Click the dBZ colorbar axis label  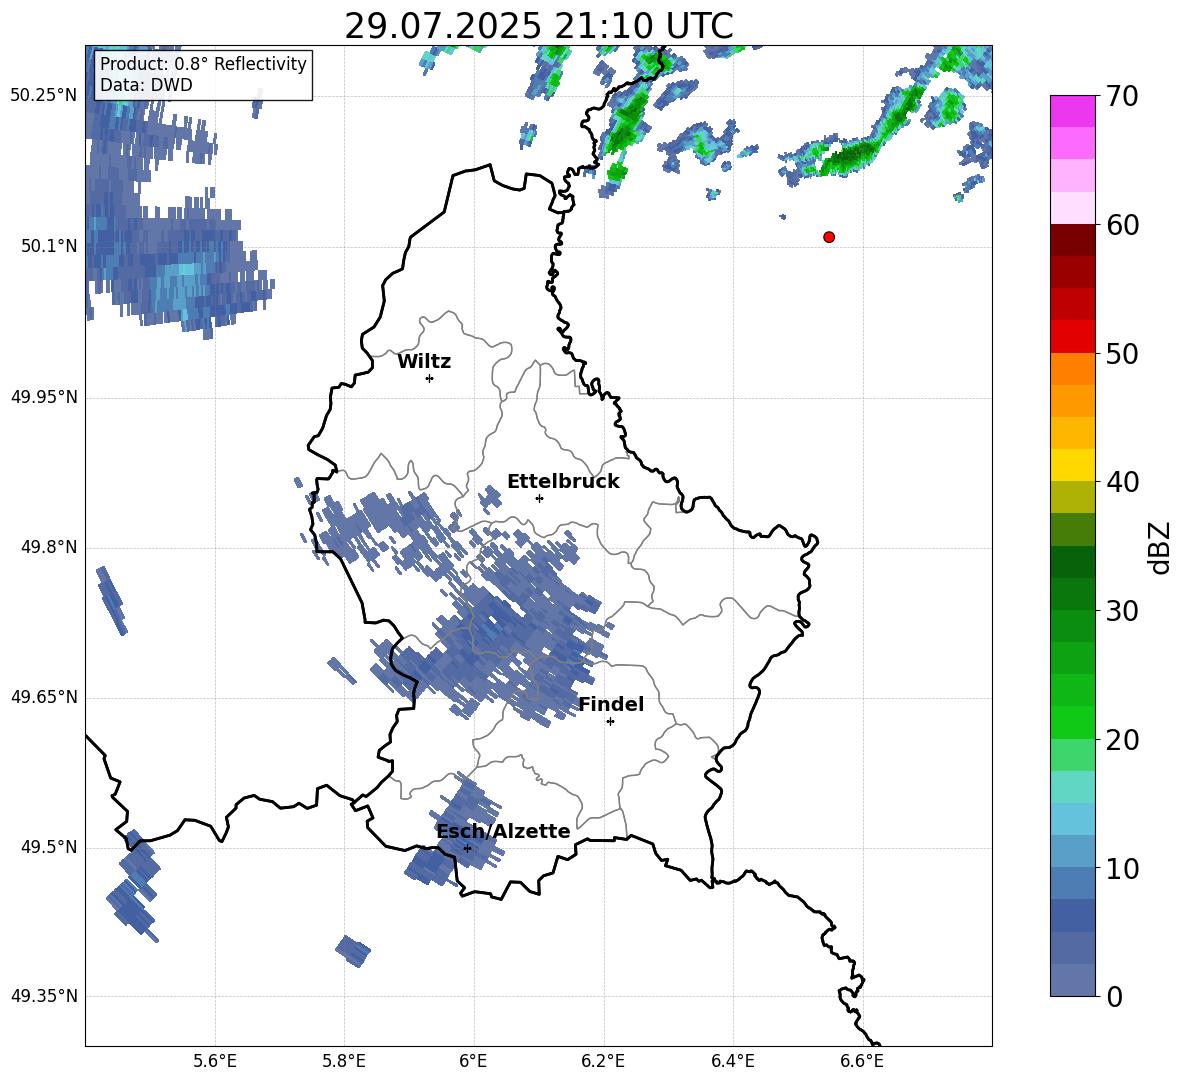coord(1159,547)
